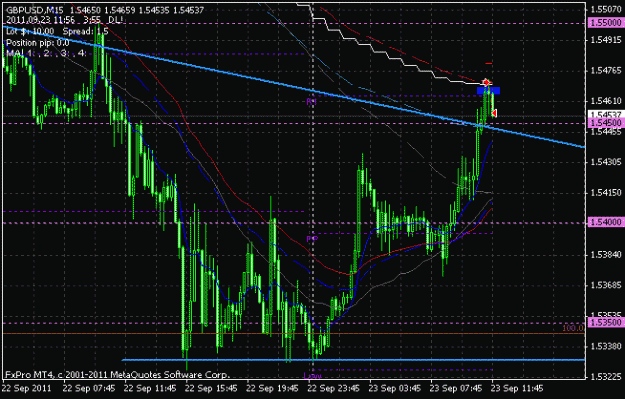The height and width of the screenshot is (399, 625).
Task: Select the orange horizontal Fibonacci line
Action: (x=294, y=334)
